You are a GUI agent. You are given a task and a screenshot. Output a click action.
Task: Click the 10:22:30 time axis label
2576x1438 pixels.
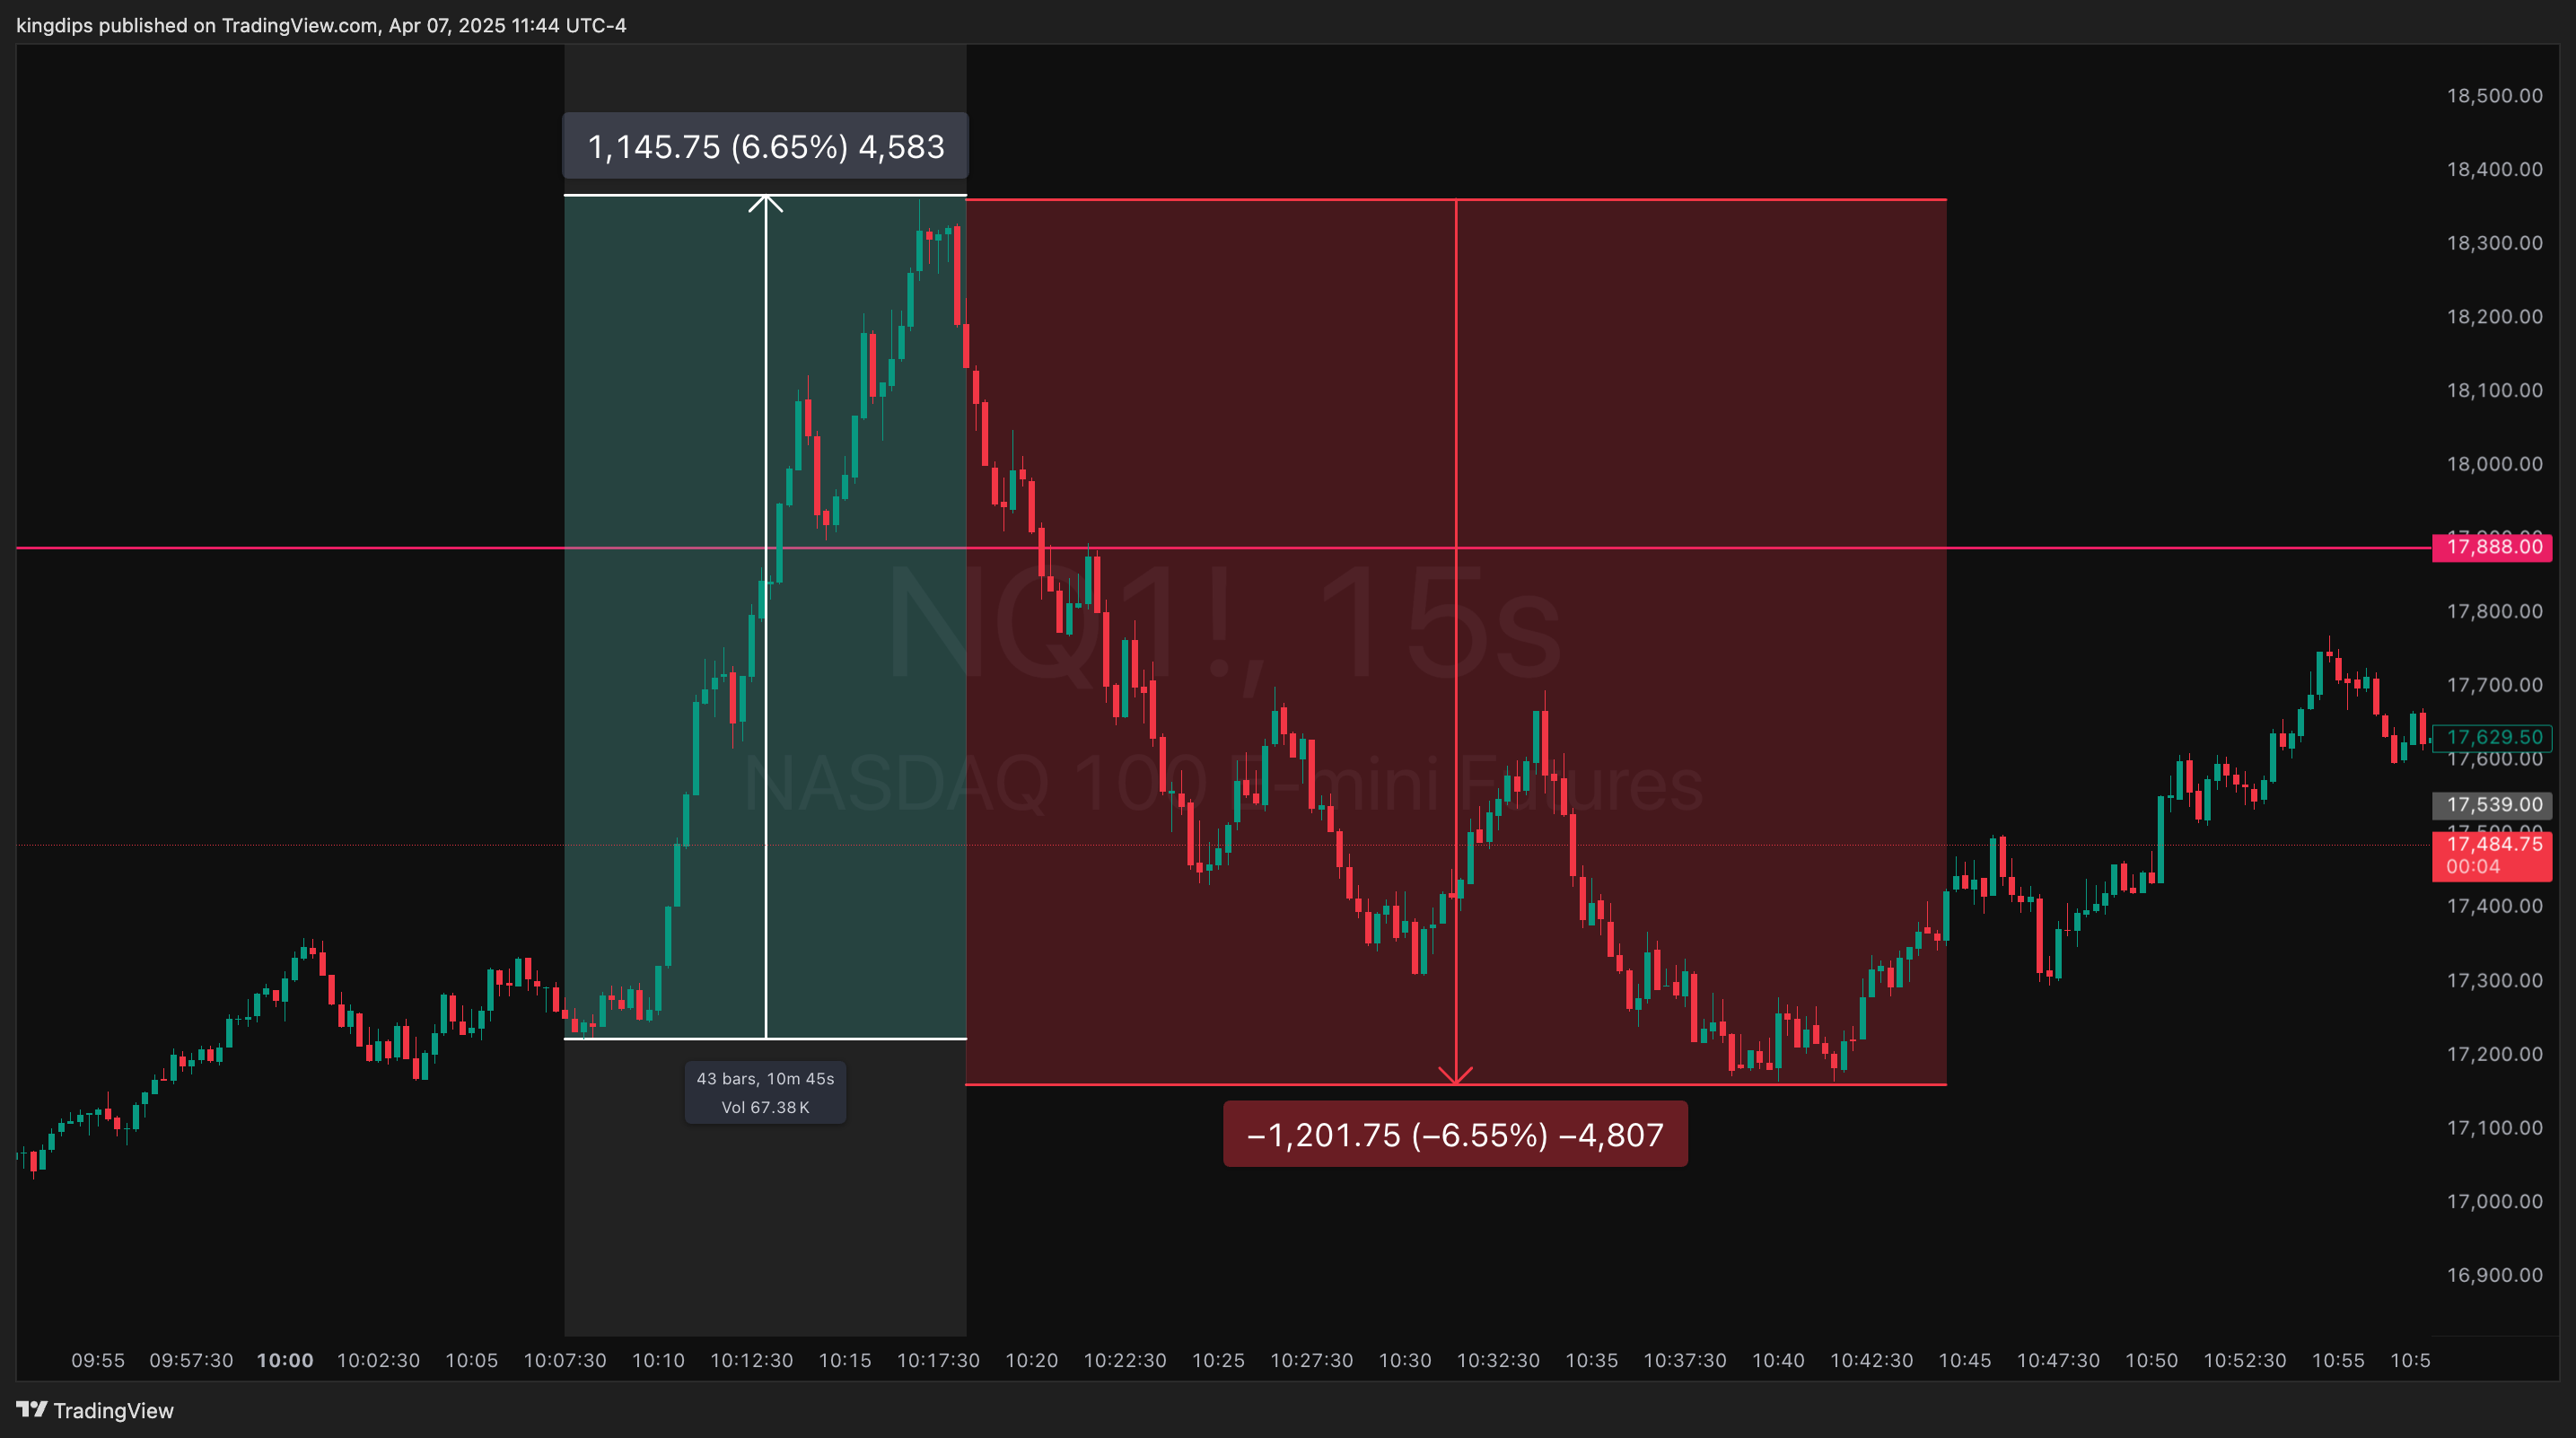click(x=1125, y=1360)
